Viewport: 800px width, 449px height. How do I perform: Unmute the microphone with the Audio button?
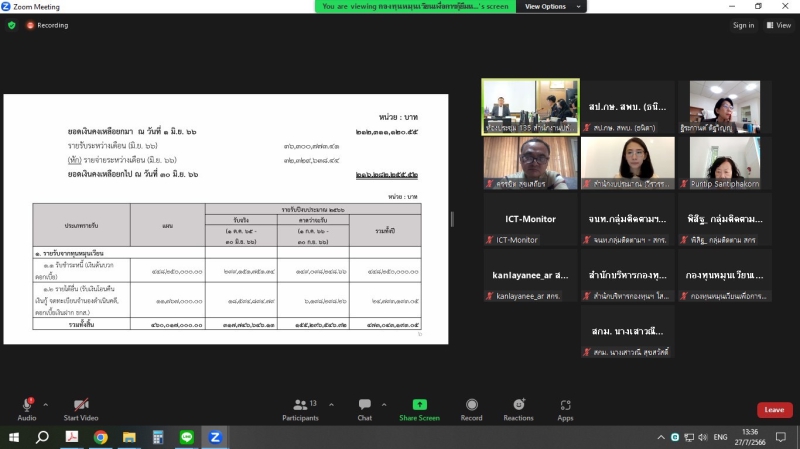(x=27, y=410)
